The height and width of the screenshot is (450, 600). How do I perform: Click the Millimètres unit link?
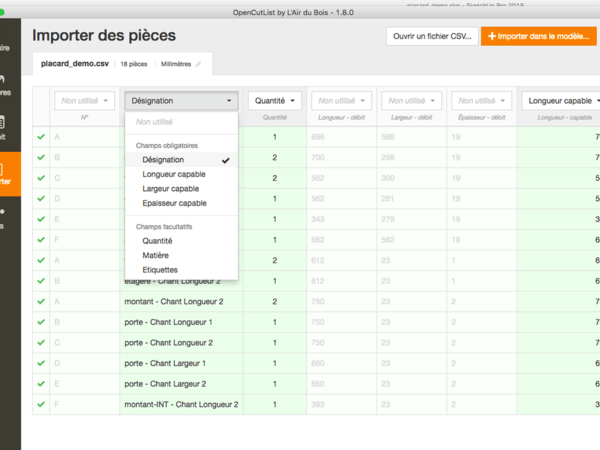[x=176, y=64]
